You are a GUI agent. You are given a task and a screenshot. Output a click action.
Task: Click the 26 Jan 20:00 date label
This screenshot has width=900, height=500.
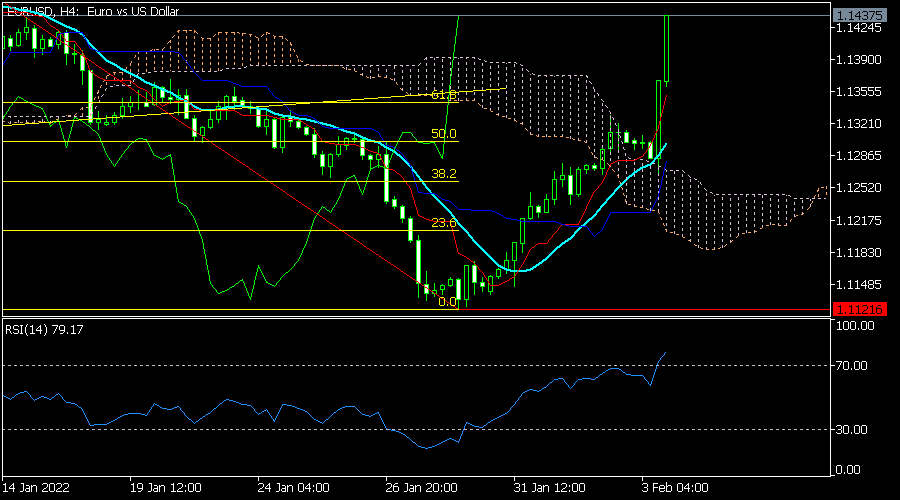tap(421, 488)
